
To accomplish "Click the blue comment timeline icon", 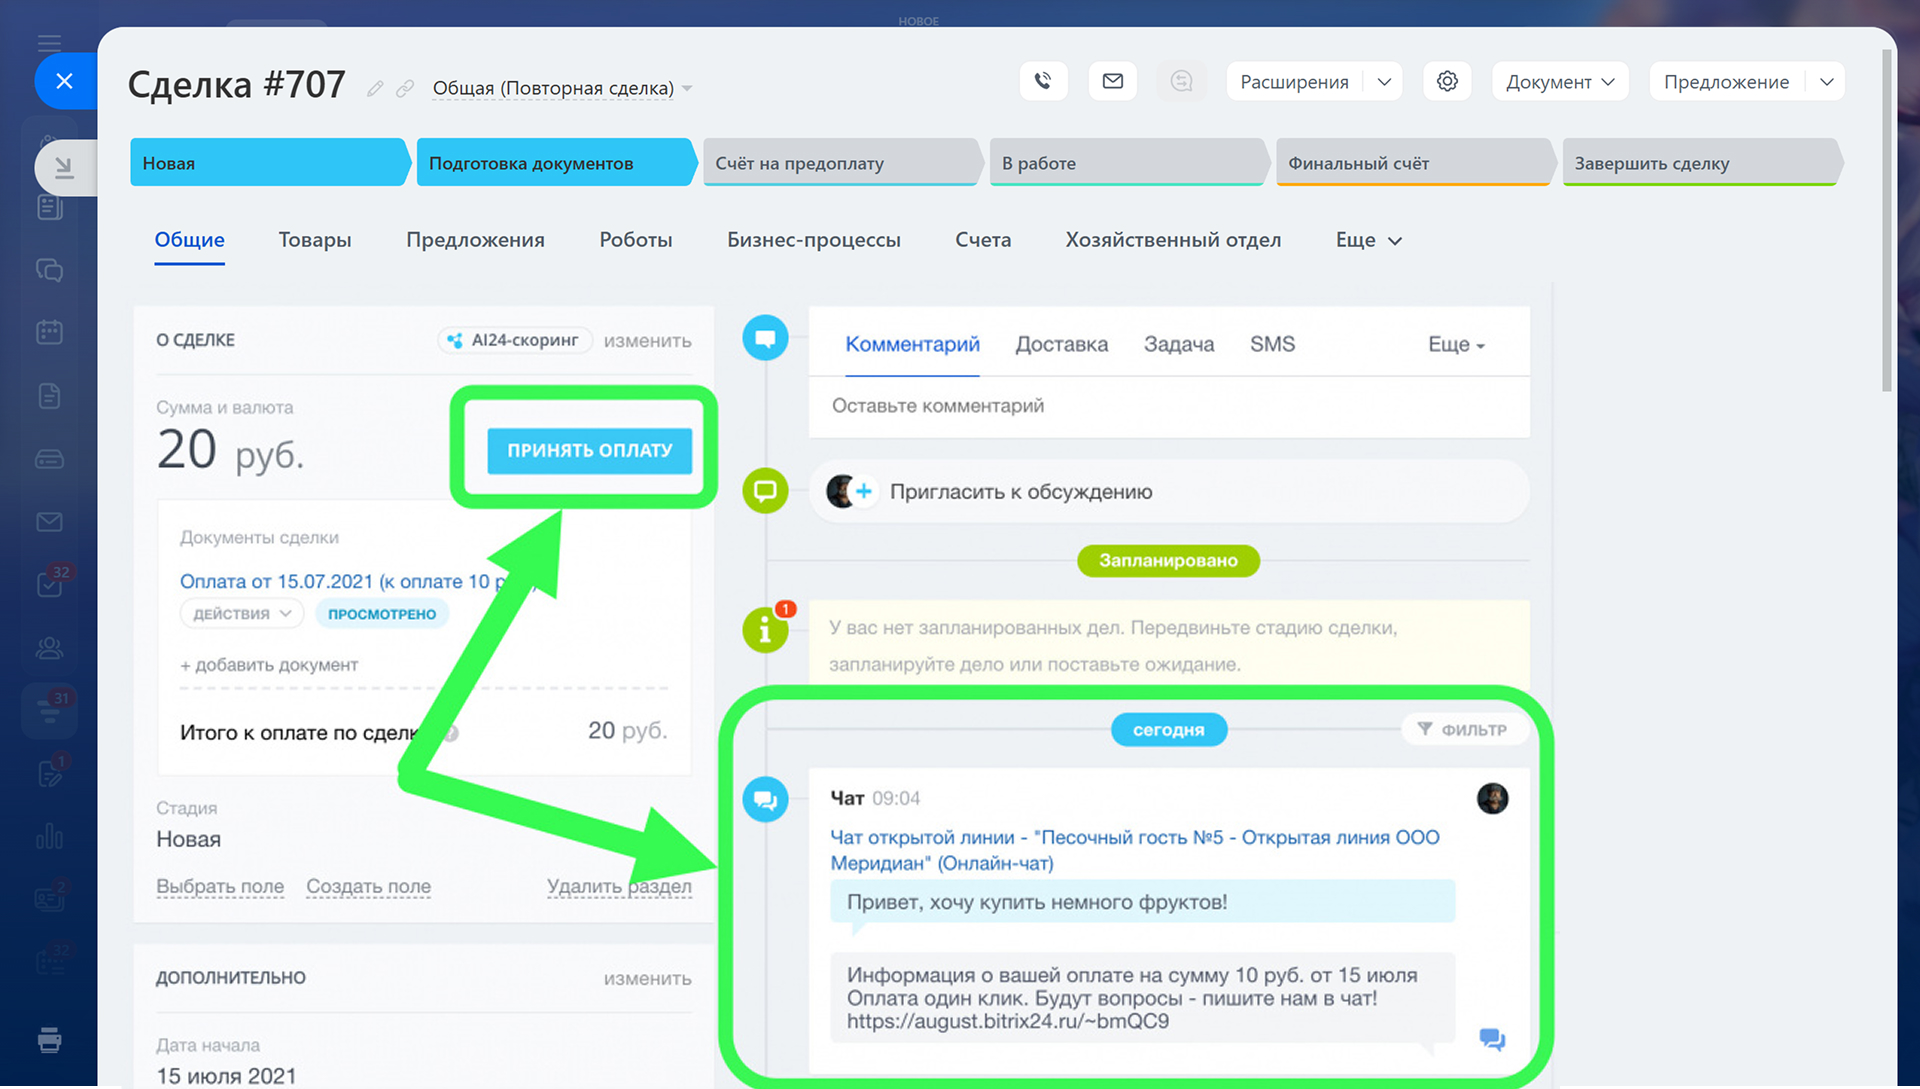I will (765, 338).
